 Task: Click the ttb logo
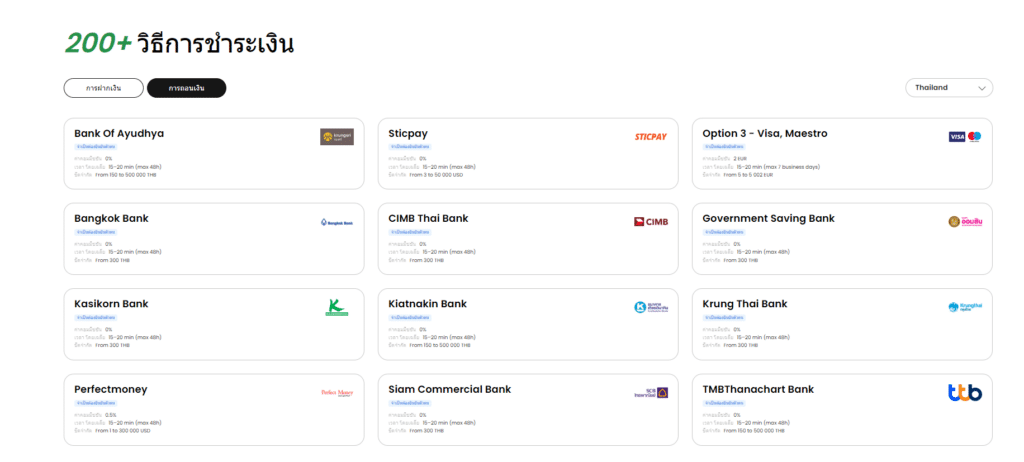tap(965, 393)
